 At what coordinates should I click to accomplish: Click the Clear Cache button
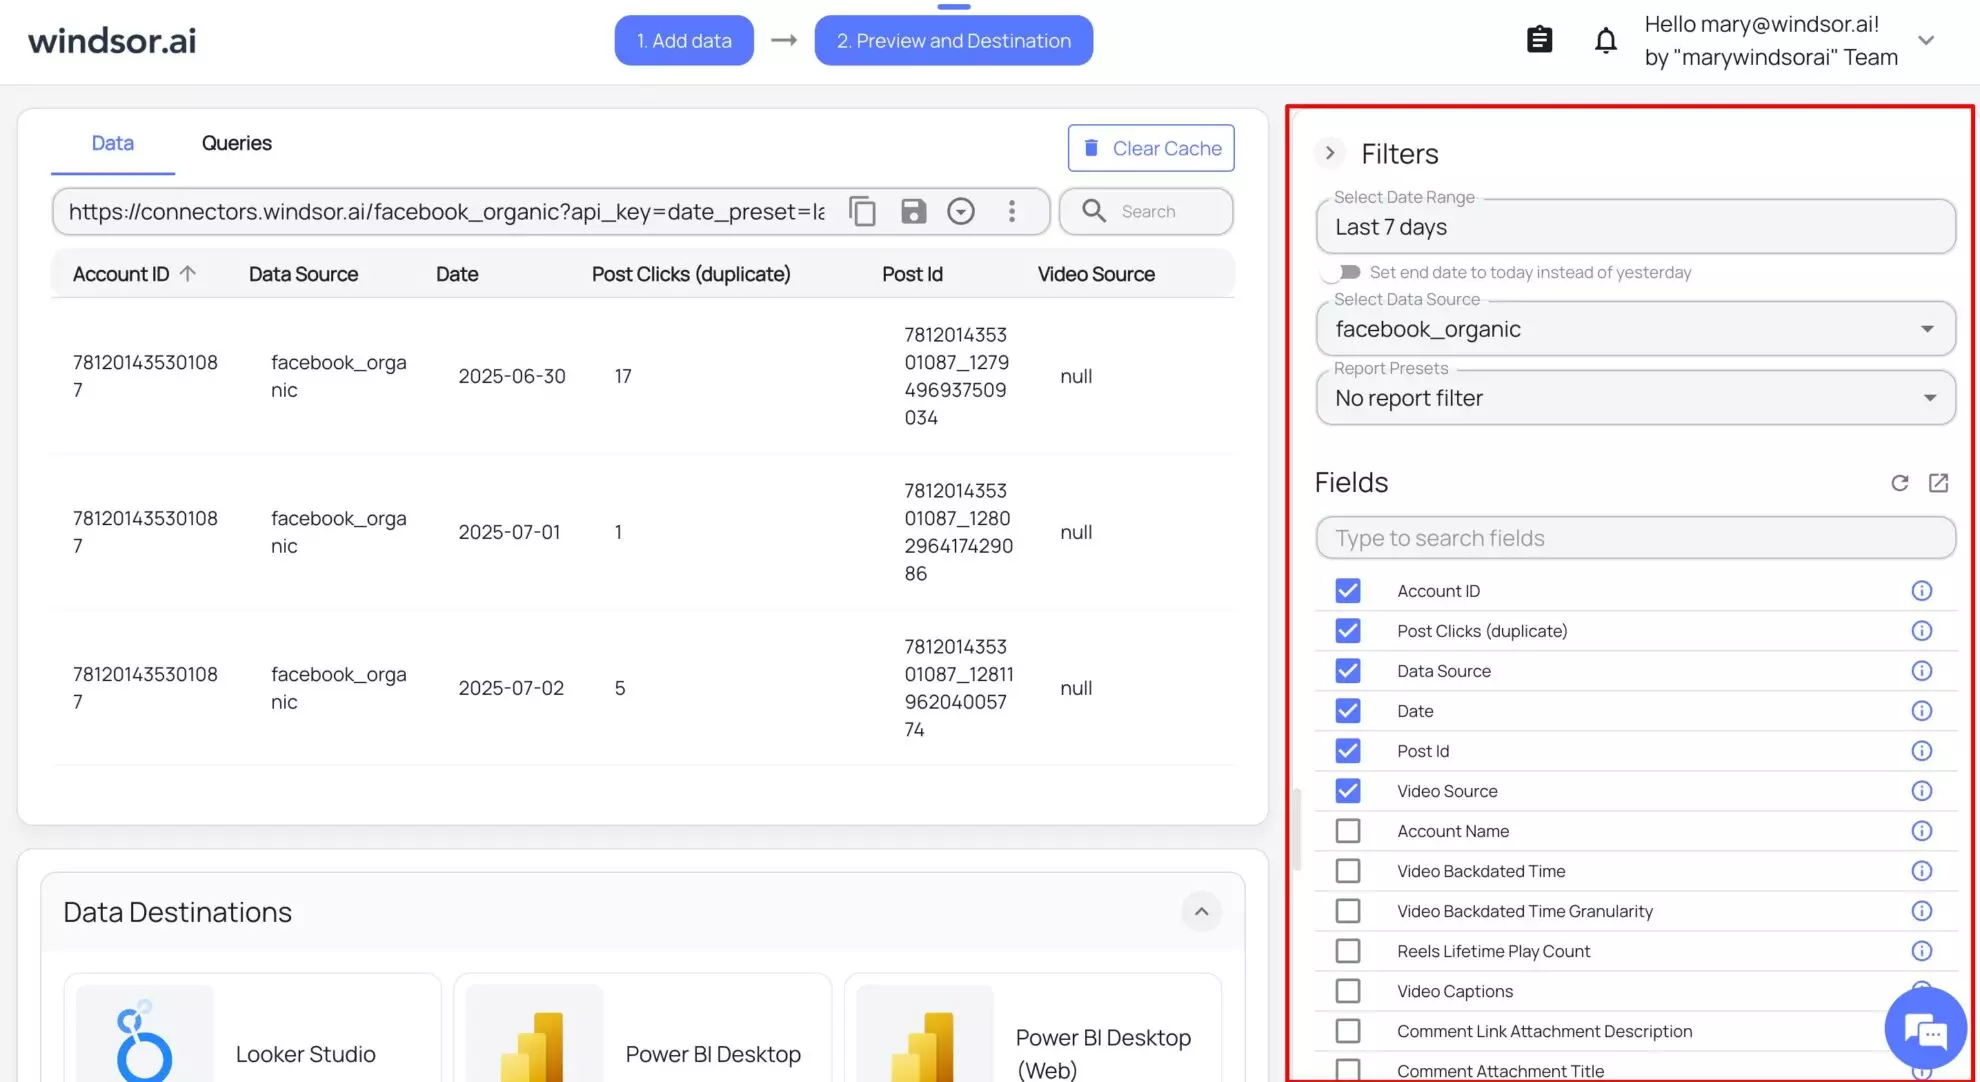[1151, 148]
